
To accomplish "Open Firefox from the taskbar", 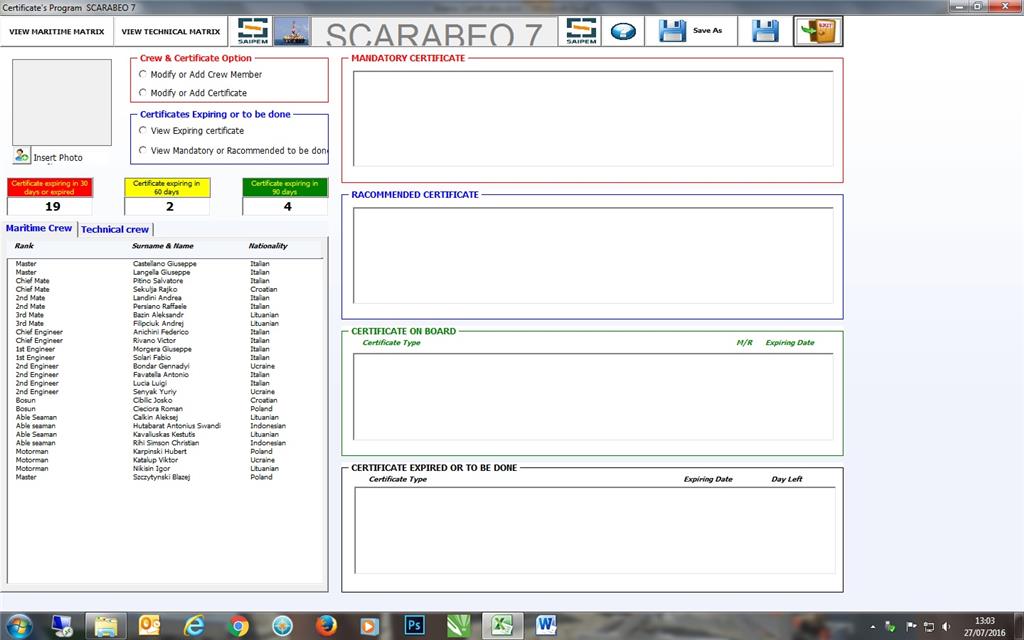I will pyautogui.click(x=327, y=626).
